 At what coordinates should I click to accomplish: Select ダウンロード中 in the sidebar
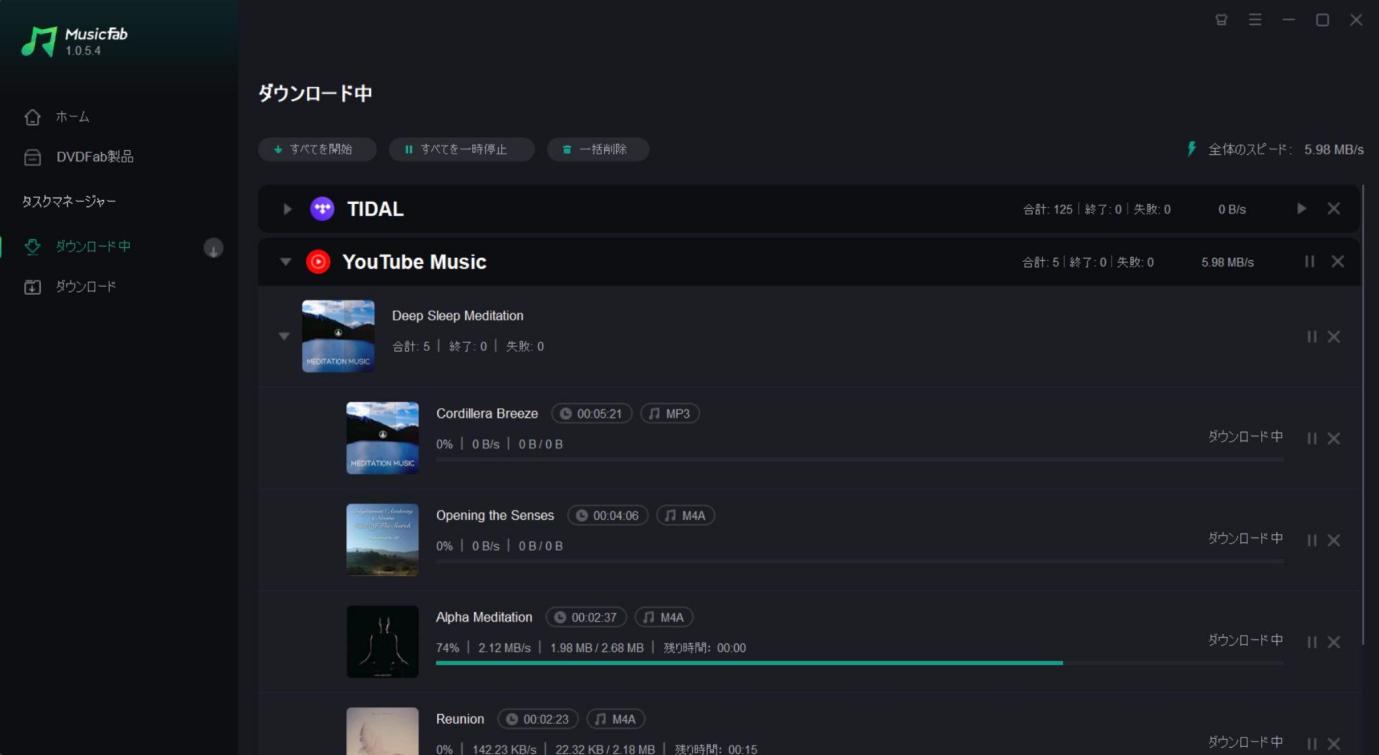(77, 247)
